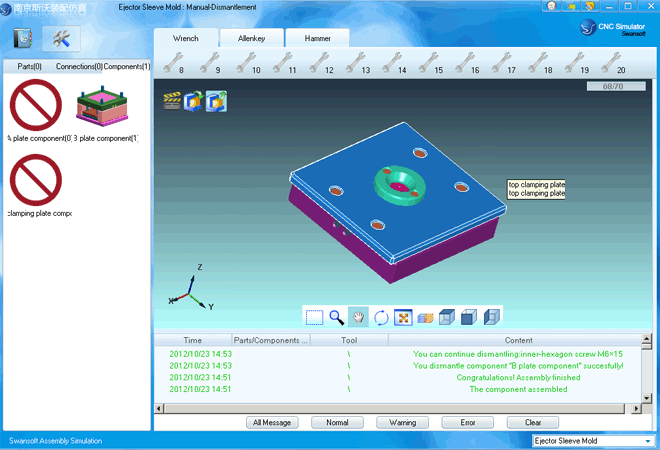Switch to the Allenkey tab

(x=252, y=38)
